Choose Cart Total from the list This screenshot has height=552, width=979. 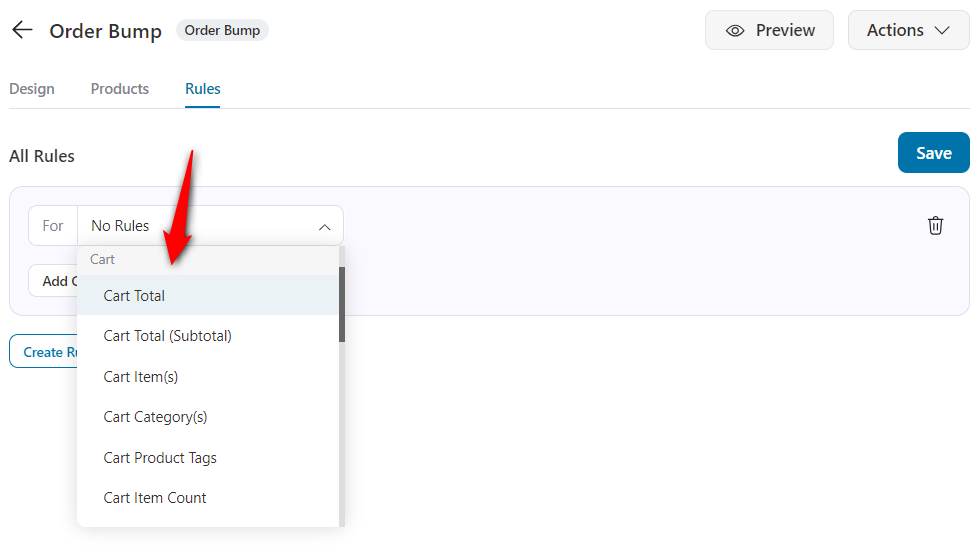pyautogui.click(x=208, y=295)
